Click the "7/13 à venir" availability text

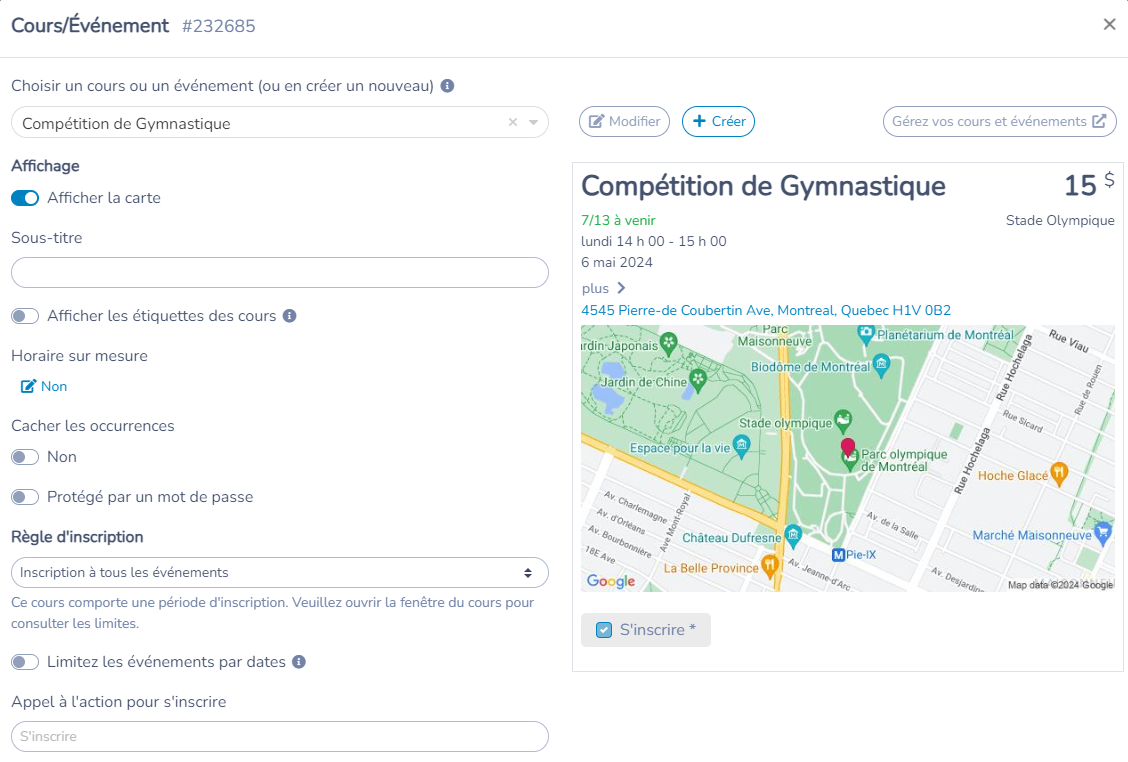618,220
